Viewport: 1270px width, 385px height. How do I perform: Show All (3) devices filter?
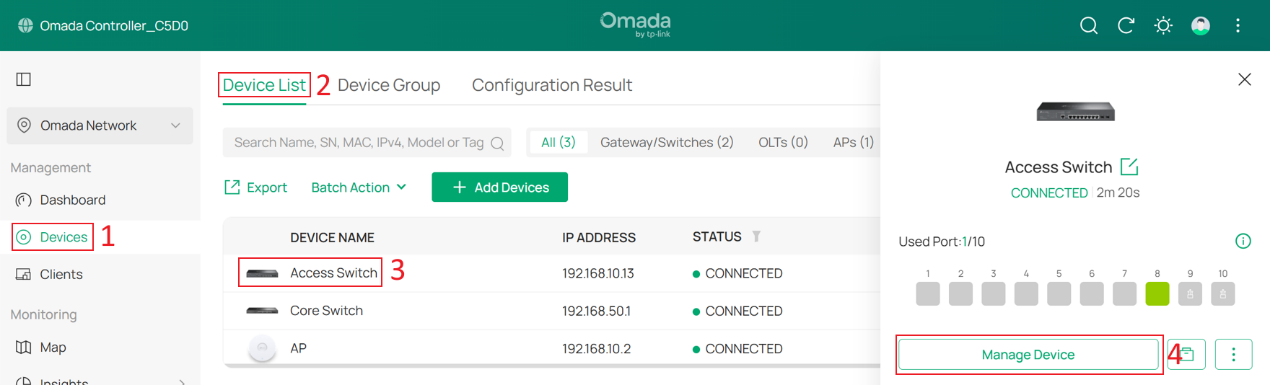tap(559, 142)
